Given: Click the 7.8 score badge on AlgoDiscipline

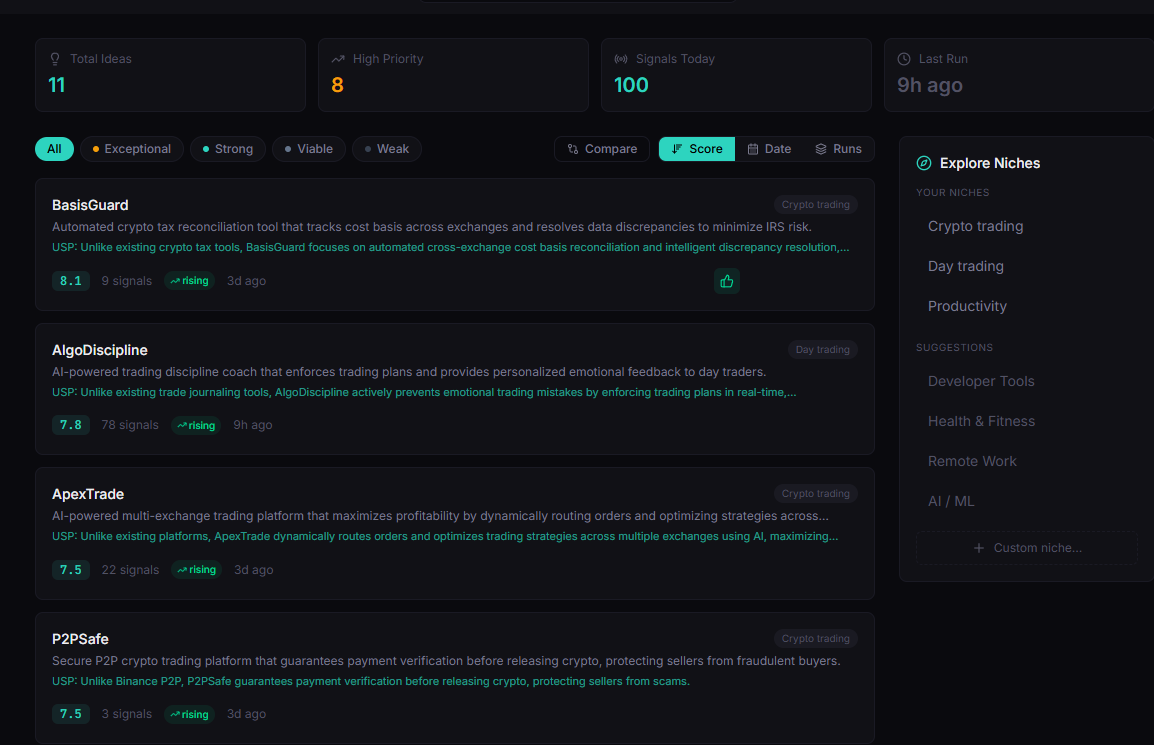Looking at the screenshot, I should point(71,425).
